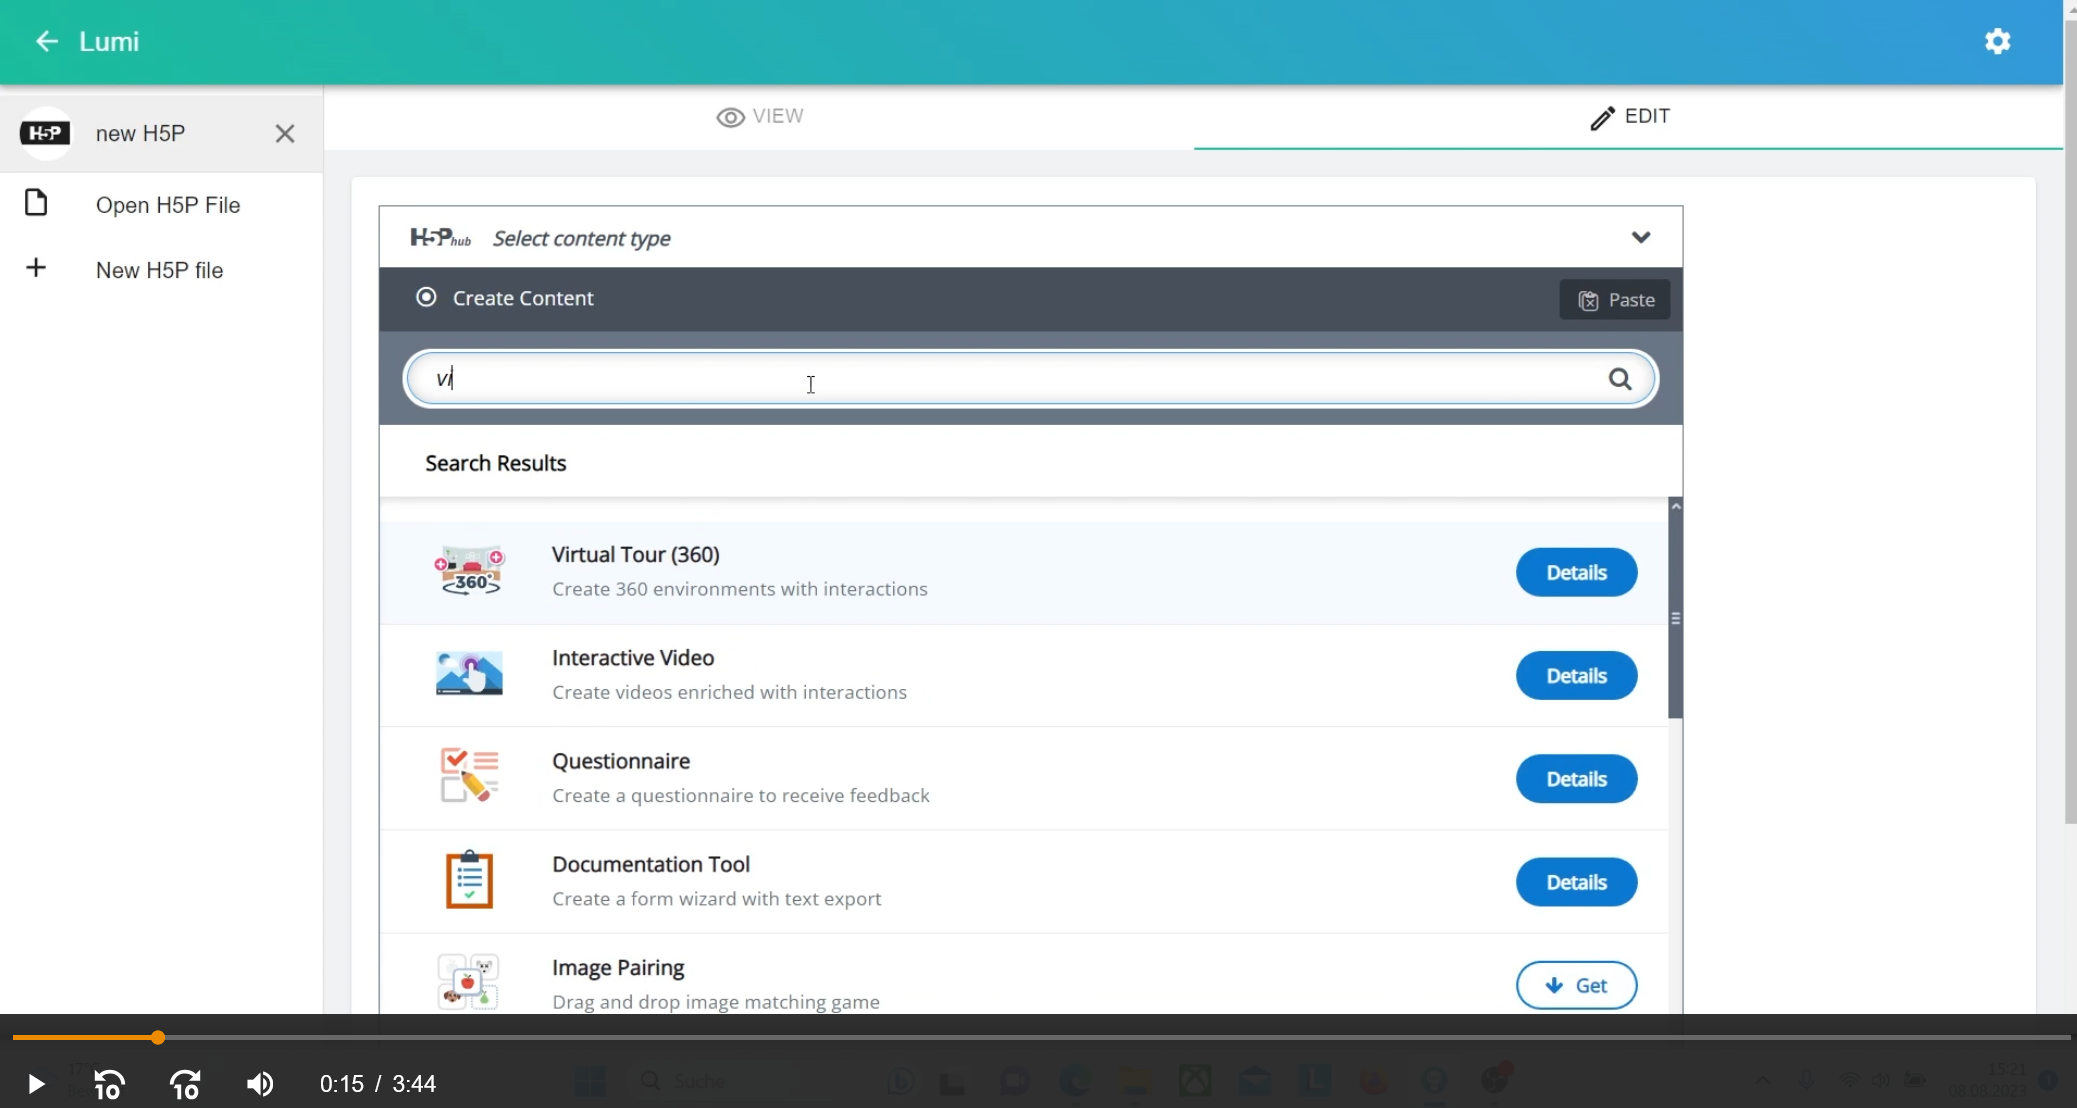
Task: Click the video progress slider handle
Action: tap(158, 1038)
